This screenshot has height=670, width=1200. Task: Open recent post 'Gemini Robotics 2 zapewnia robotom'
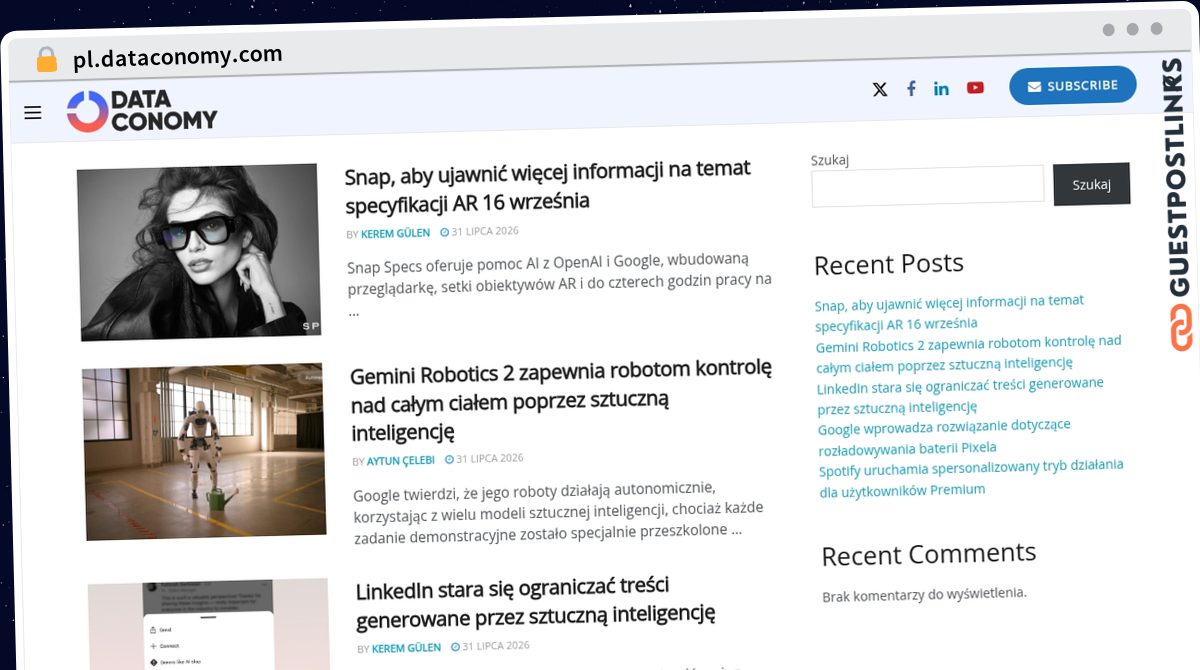pos(969,353)
